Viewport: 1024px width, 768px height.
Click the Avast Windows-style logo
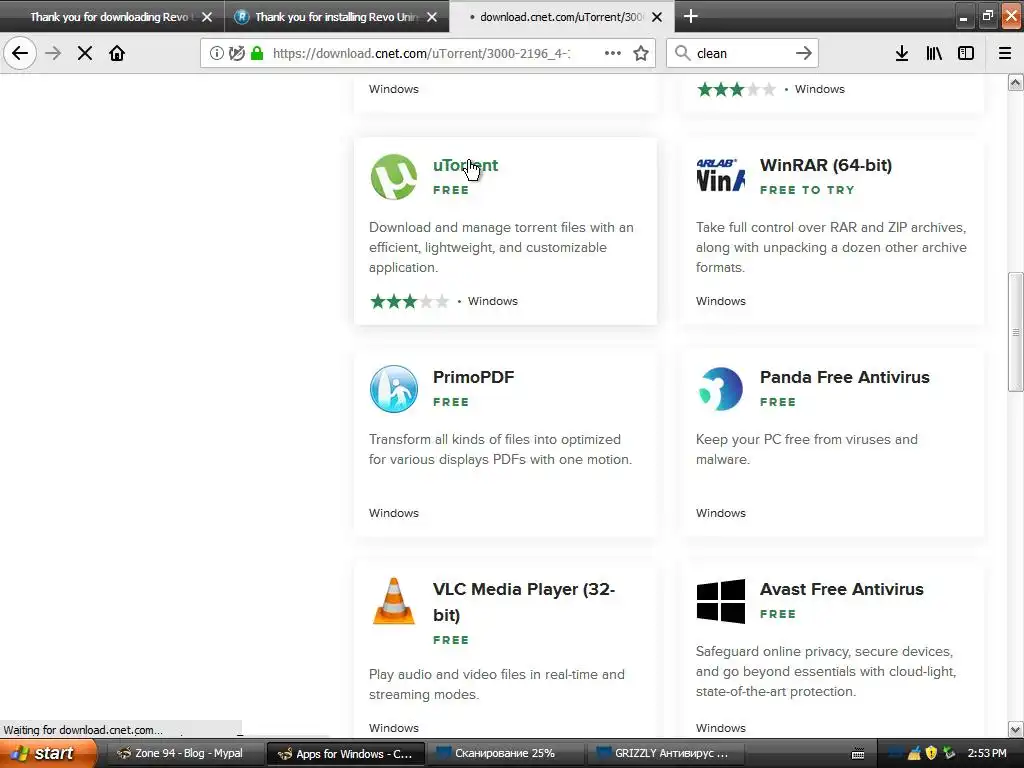[720, 601]
